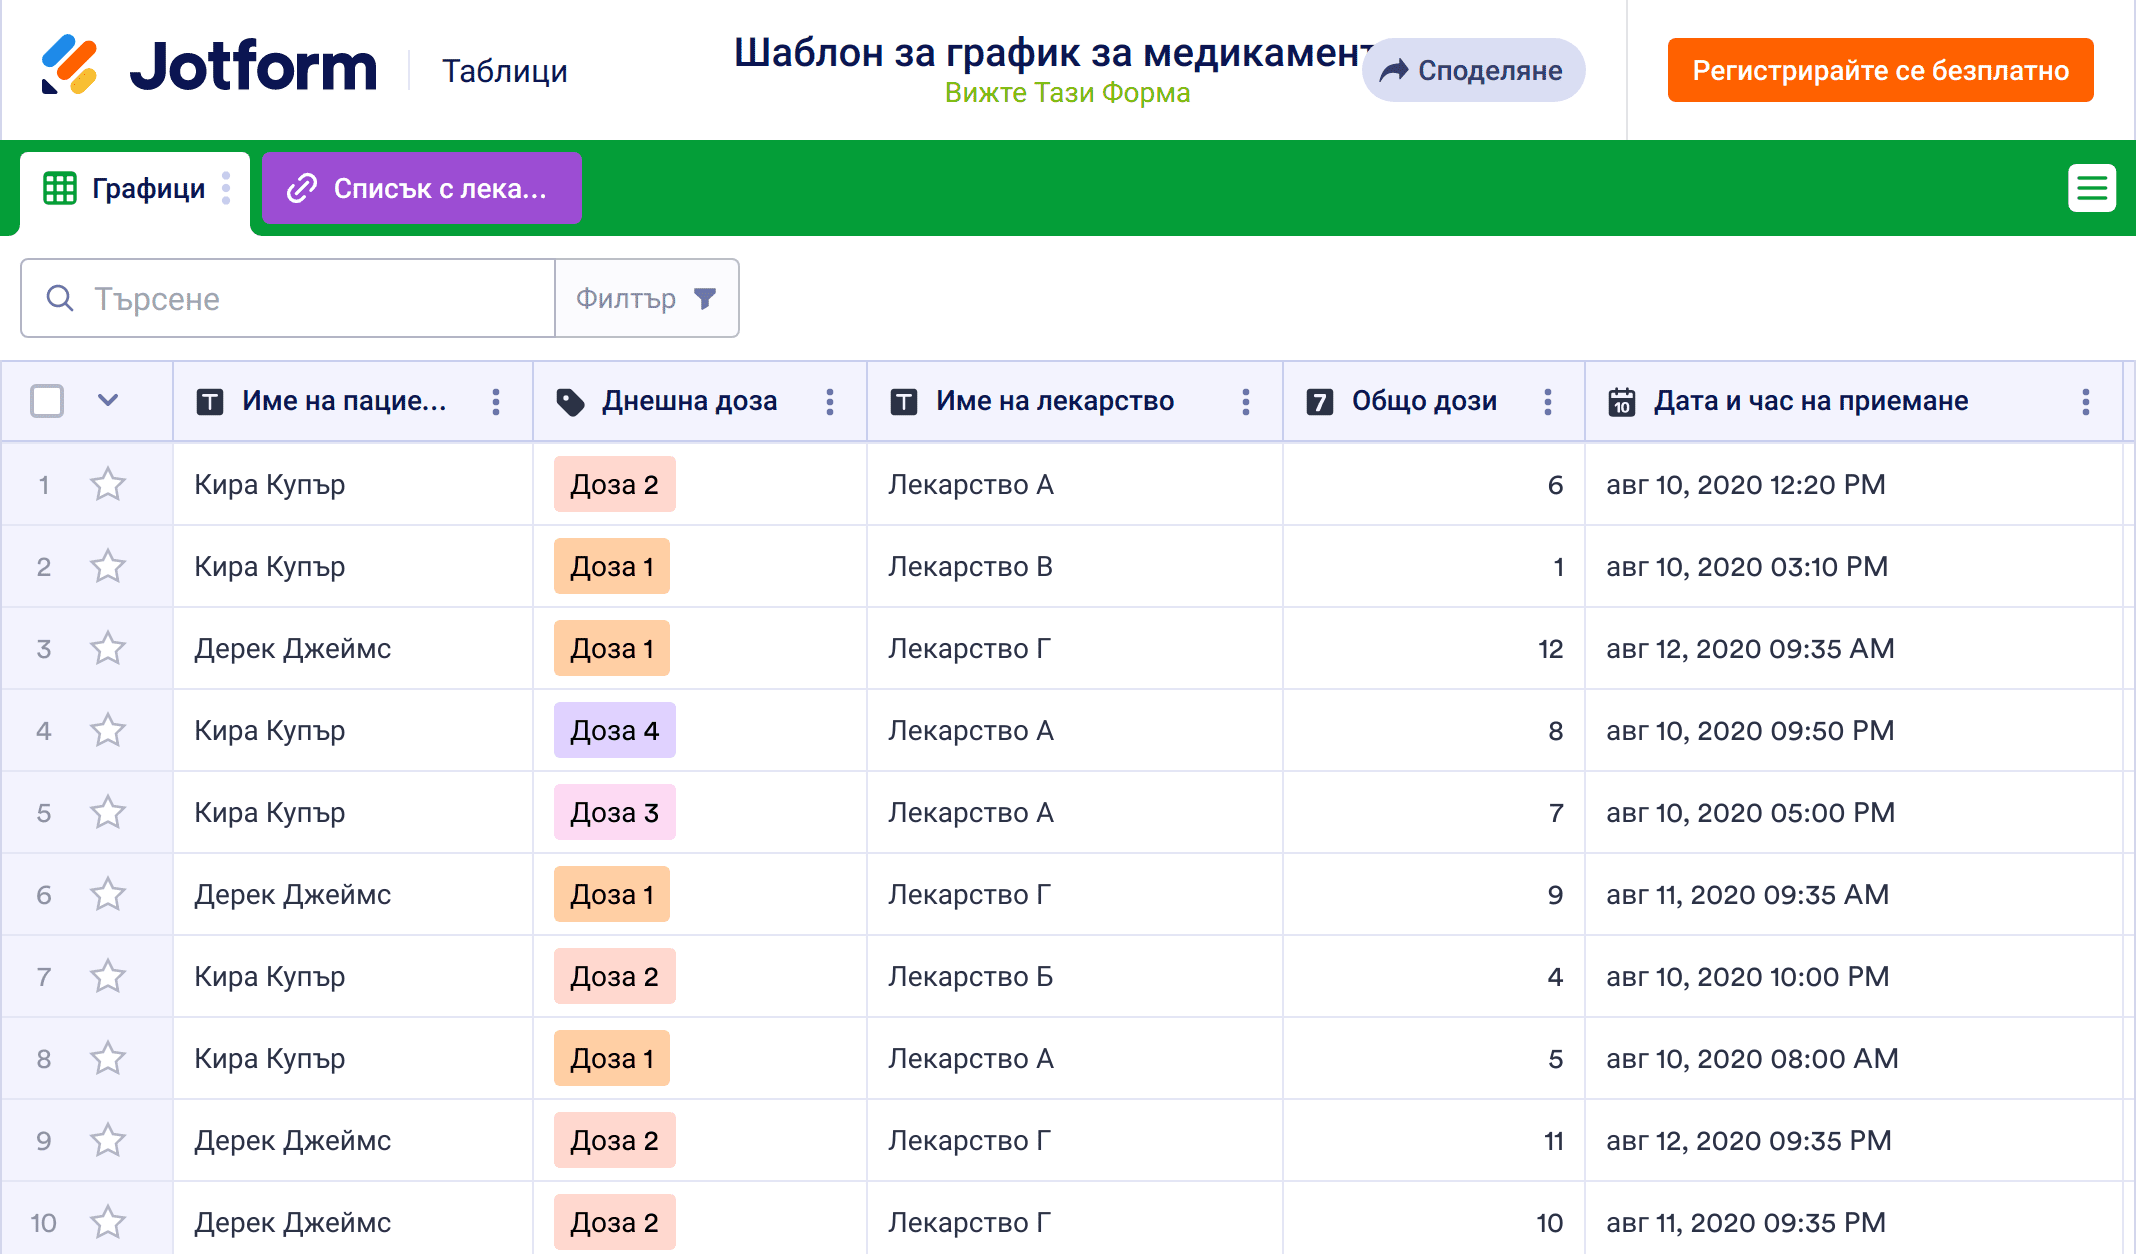2136x1254 pixels.
Task: Star row 3 Дерек Джеймс entry
Action: tap(108, 649)
